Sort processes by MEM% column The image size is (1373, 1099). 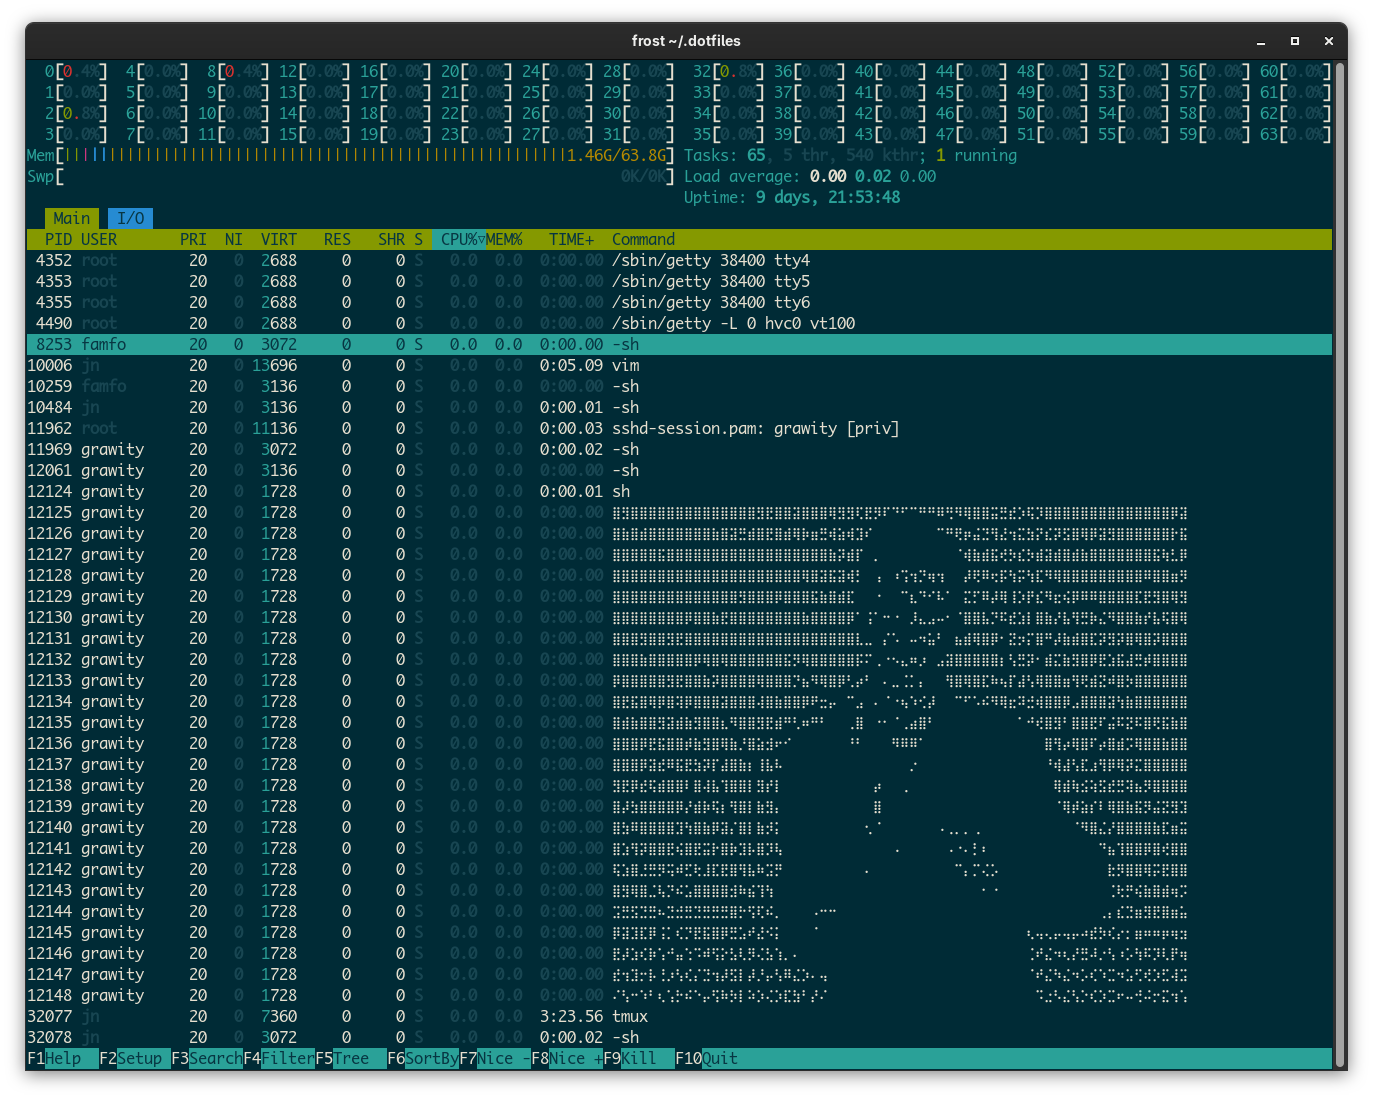click(x=504, y=240)
